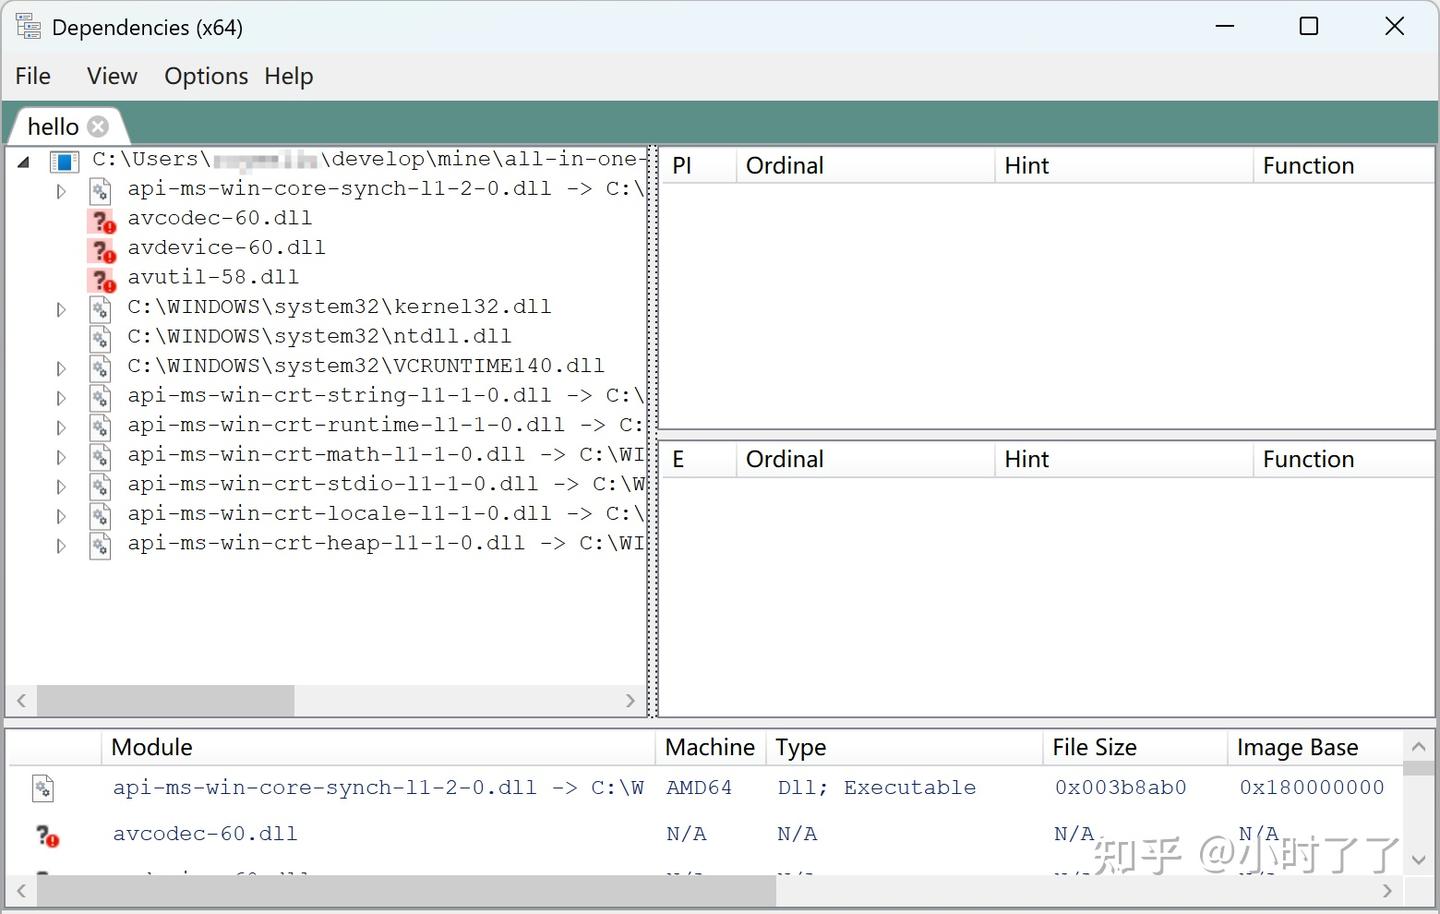Screen dimensions: 1440x914
Task: Collapse the root executable tree node
Action: click(23, 160)
